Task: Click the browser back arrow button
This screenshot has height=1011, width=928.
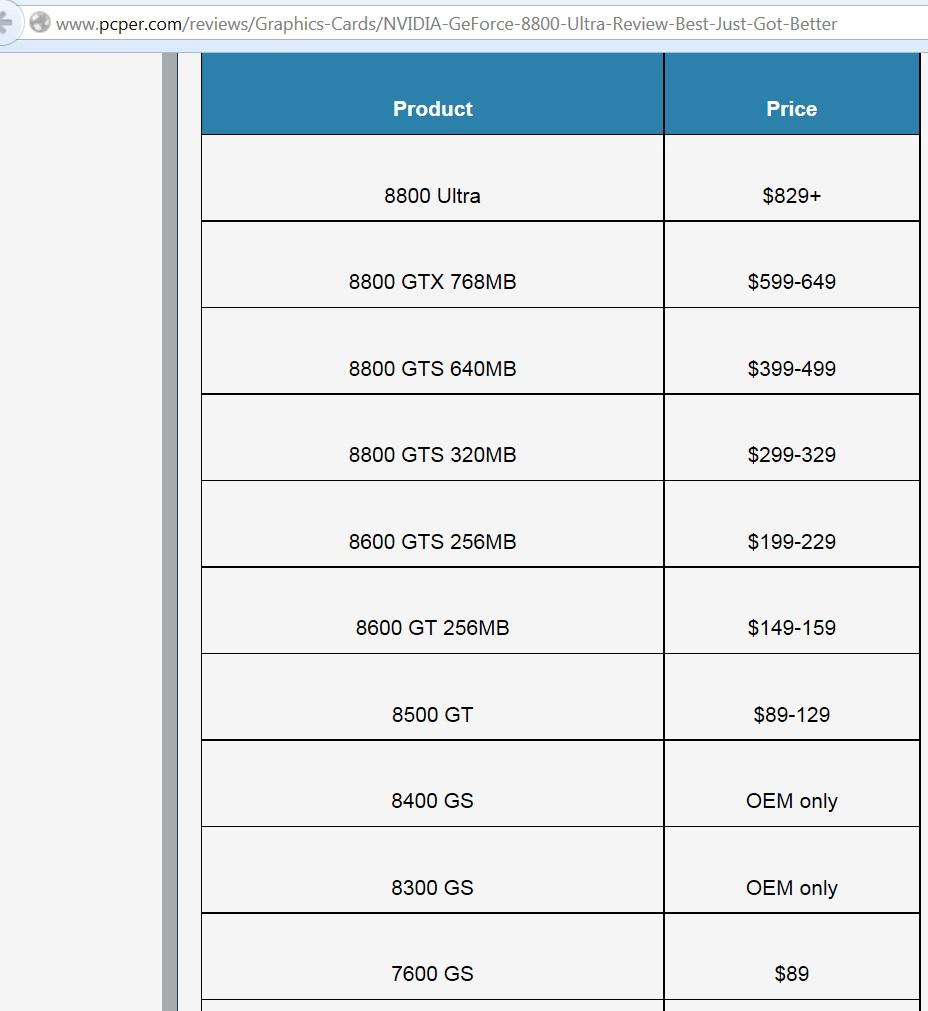Action: pyautogui.click(x=6, y=24)
